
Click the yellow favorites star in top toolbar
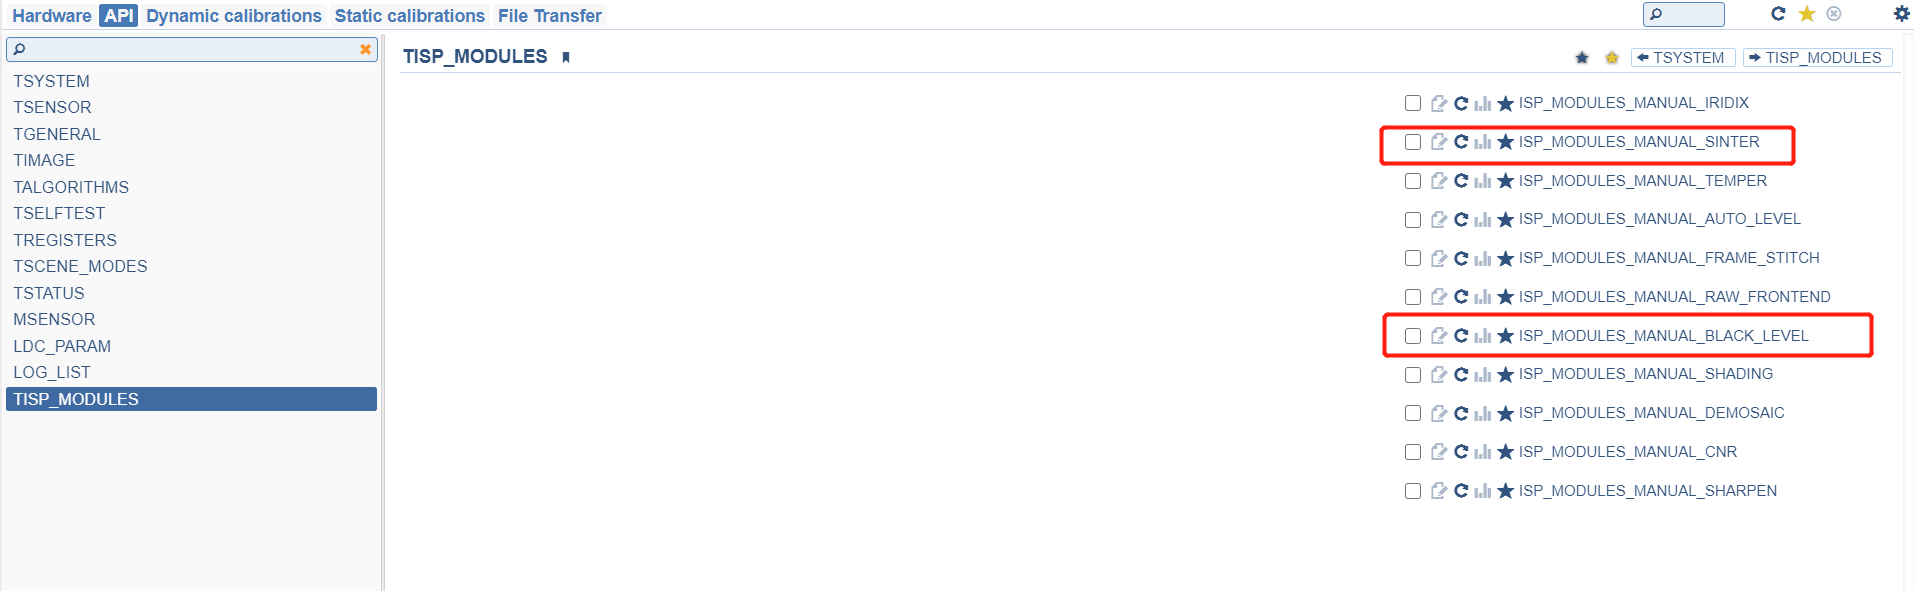tap(1806, 14)
